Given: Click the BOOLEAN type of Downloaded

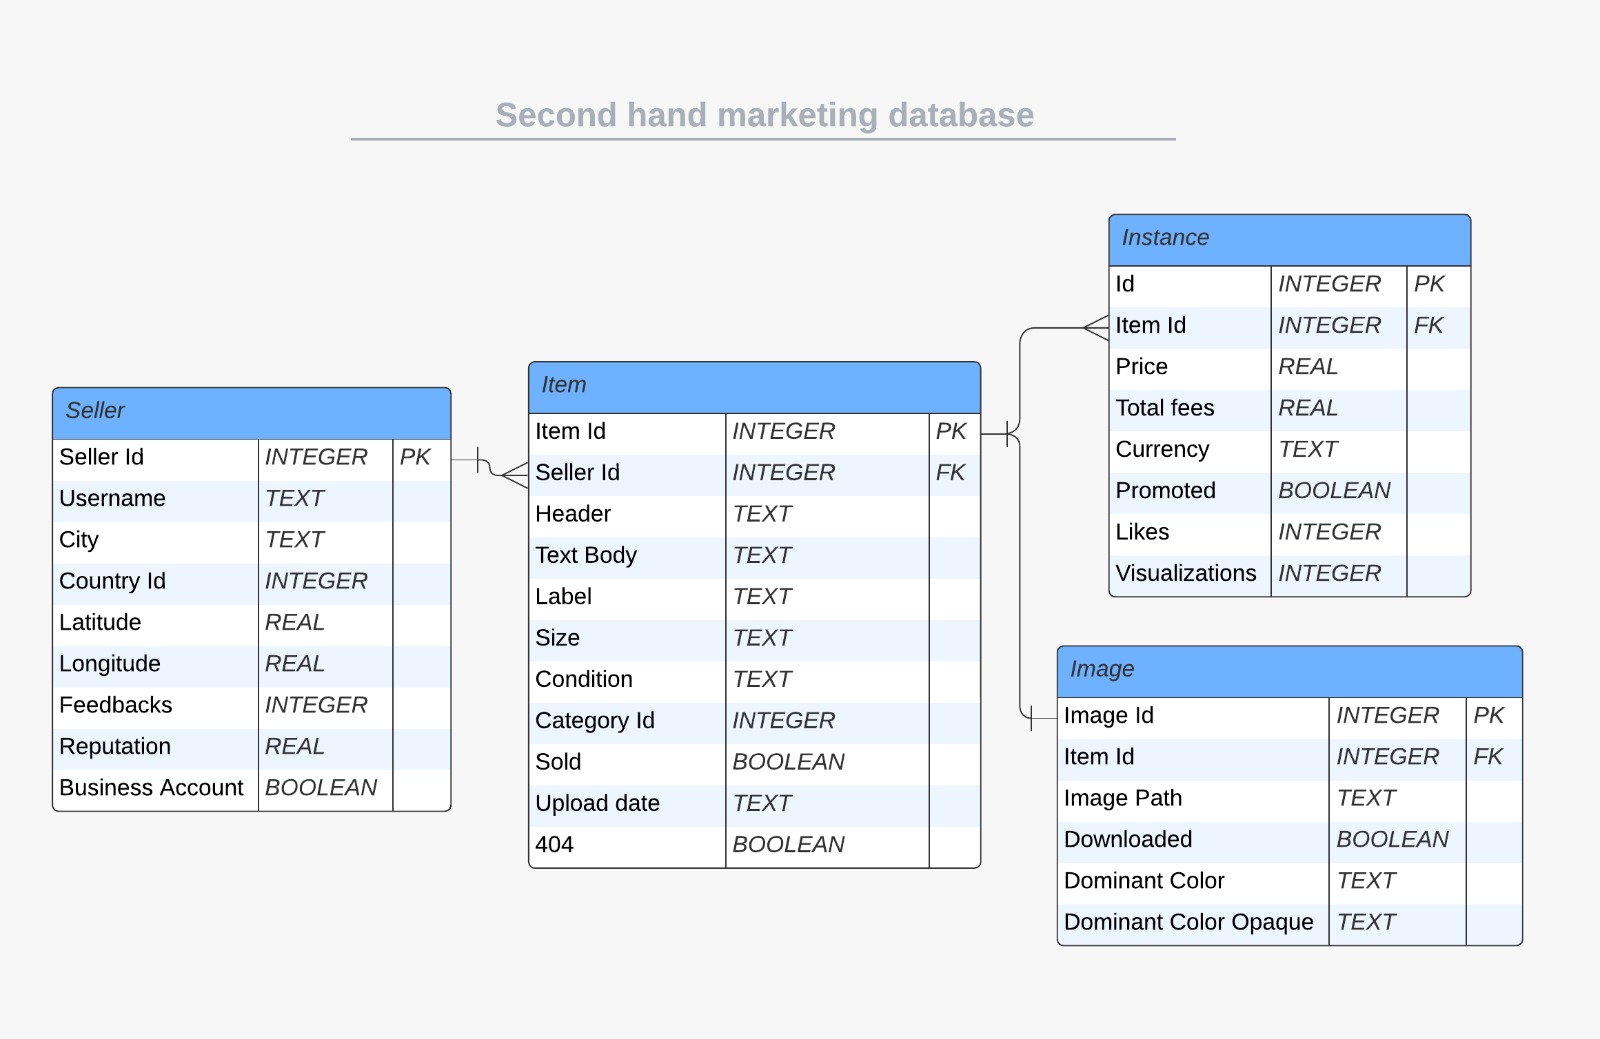Looking at the screenshot, I should pyautogui.click(x=1392, y=839).
